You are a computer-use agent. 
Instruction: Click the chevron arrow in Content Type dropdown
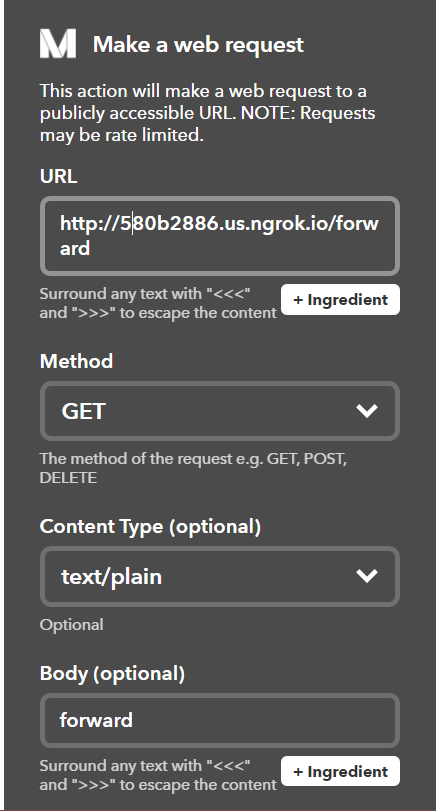coord(367,576)
